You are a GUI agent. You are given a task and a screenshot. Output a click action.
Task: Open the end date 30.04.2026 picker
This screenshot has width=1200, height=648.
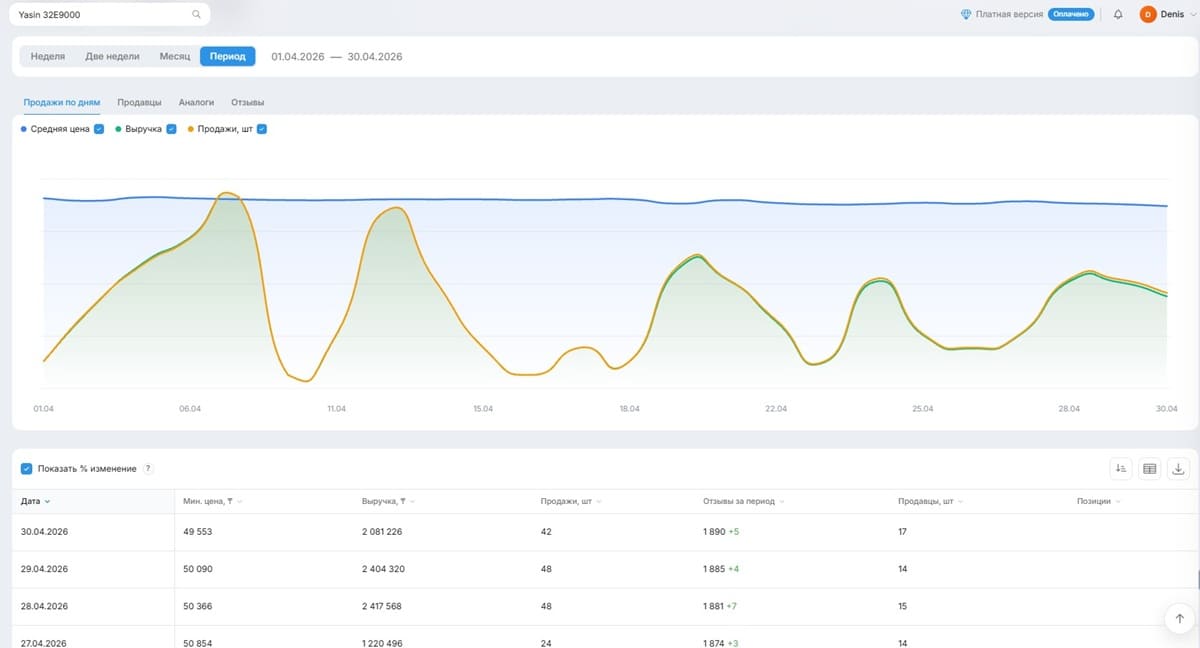tap(375, 57)
